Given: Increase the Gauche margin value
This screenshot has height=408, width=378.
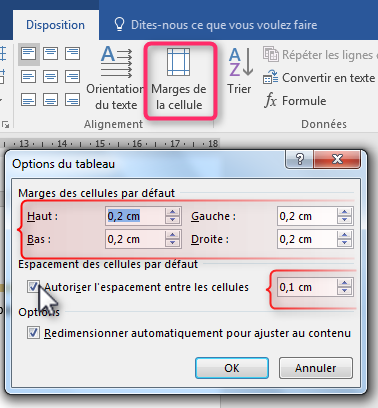Looking at the screenshot, I should pyautogui.click(x=344, y=212).
